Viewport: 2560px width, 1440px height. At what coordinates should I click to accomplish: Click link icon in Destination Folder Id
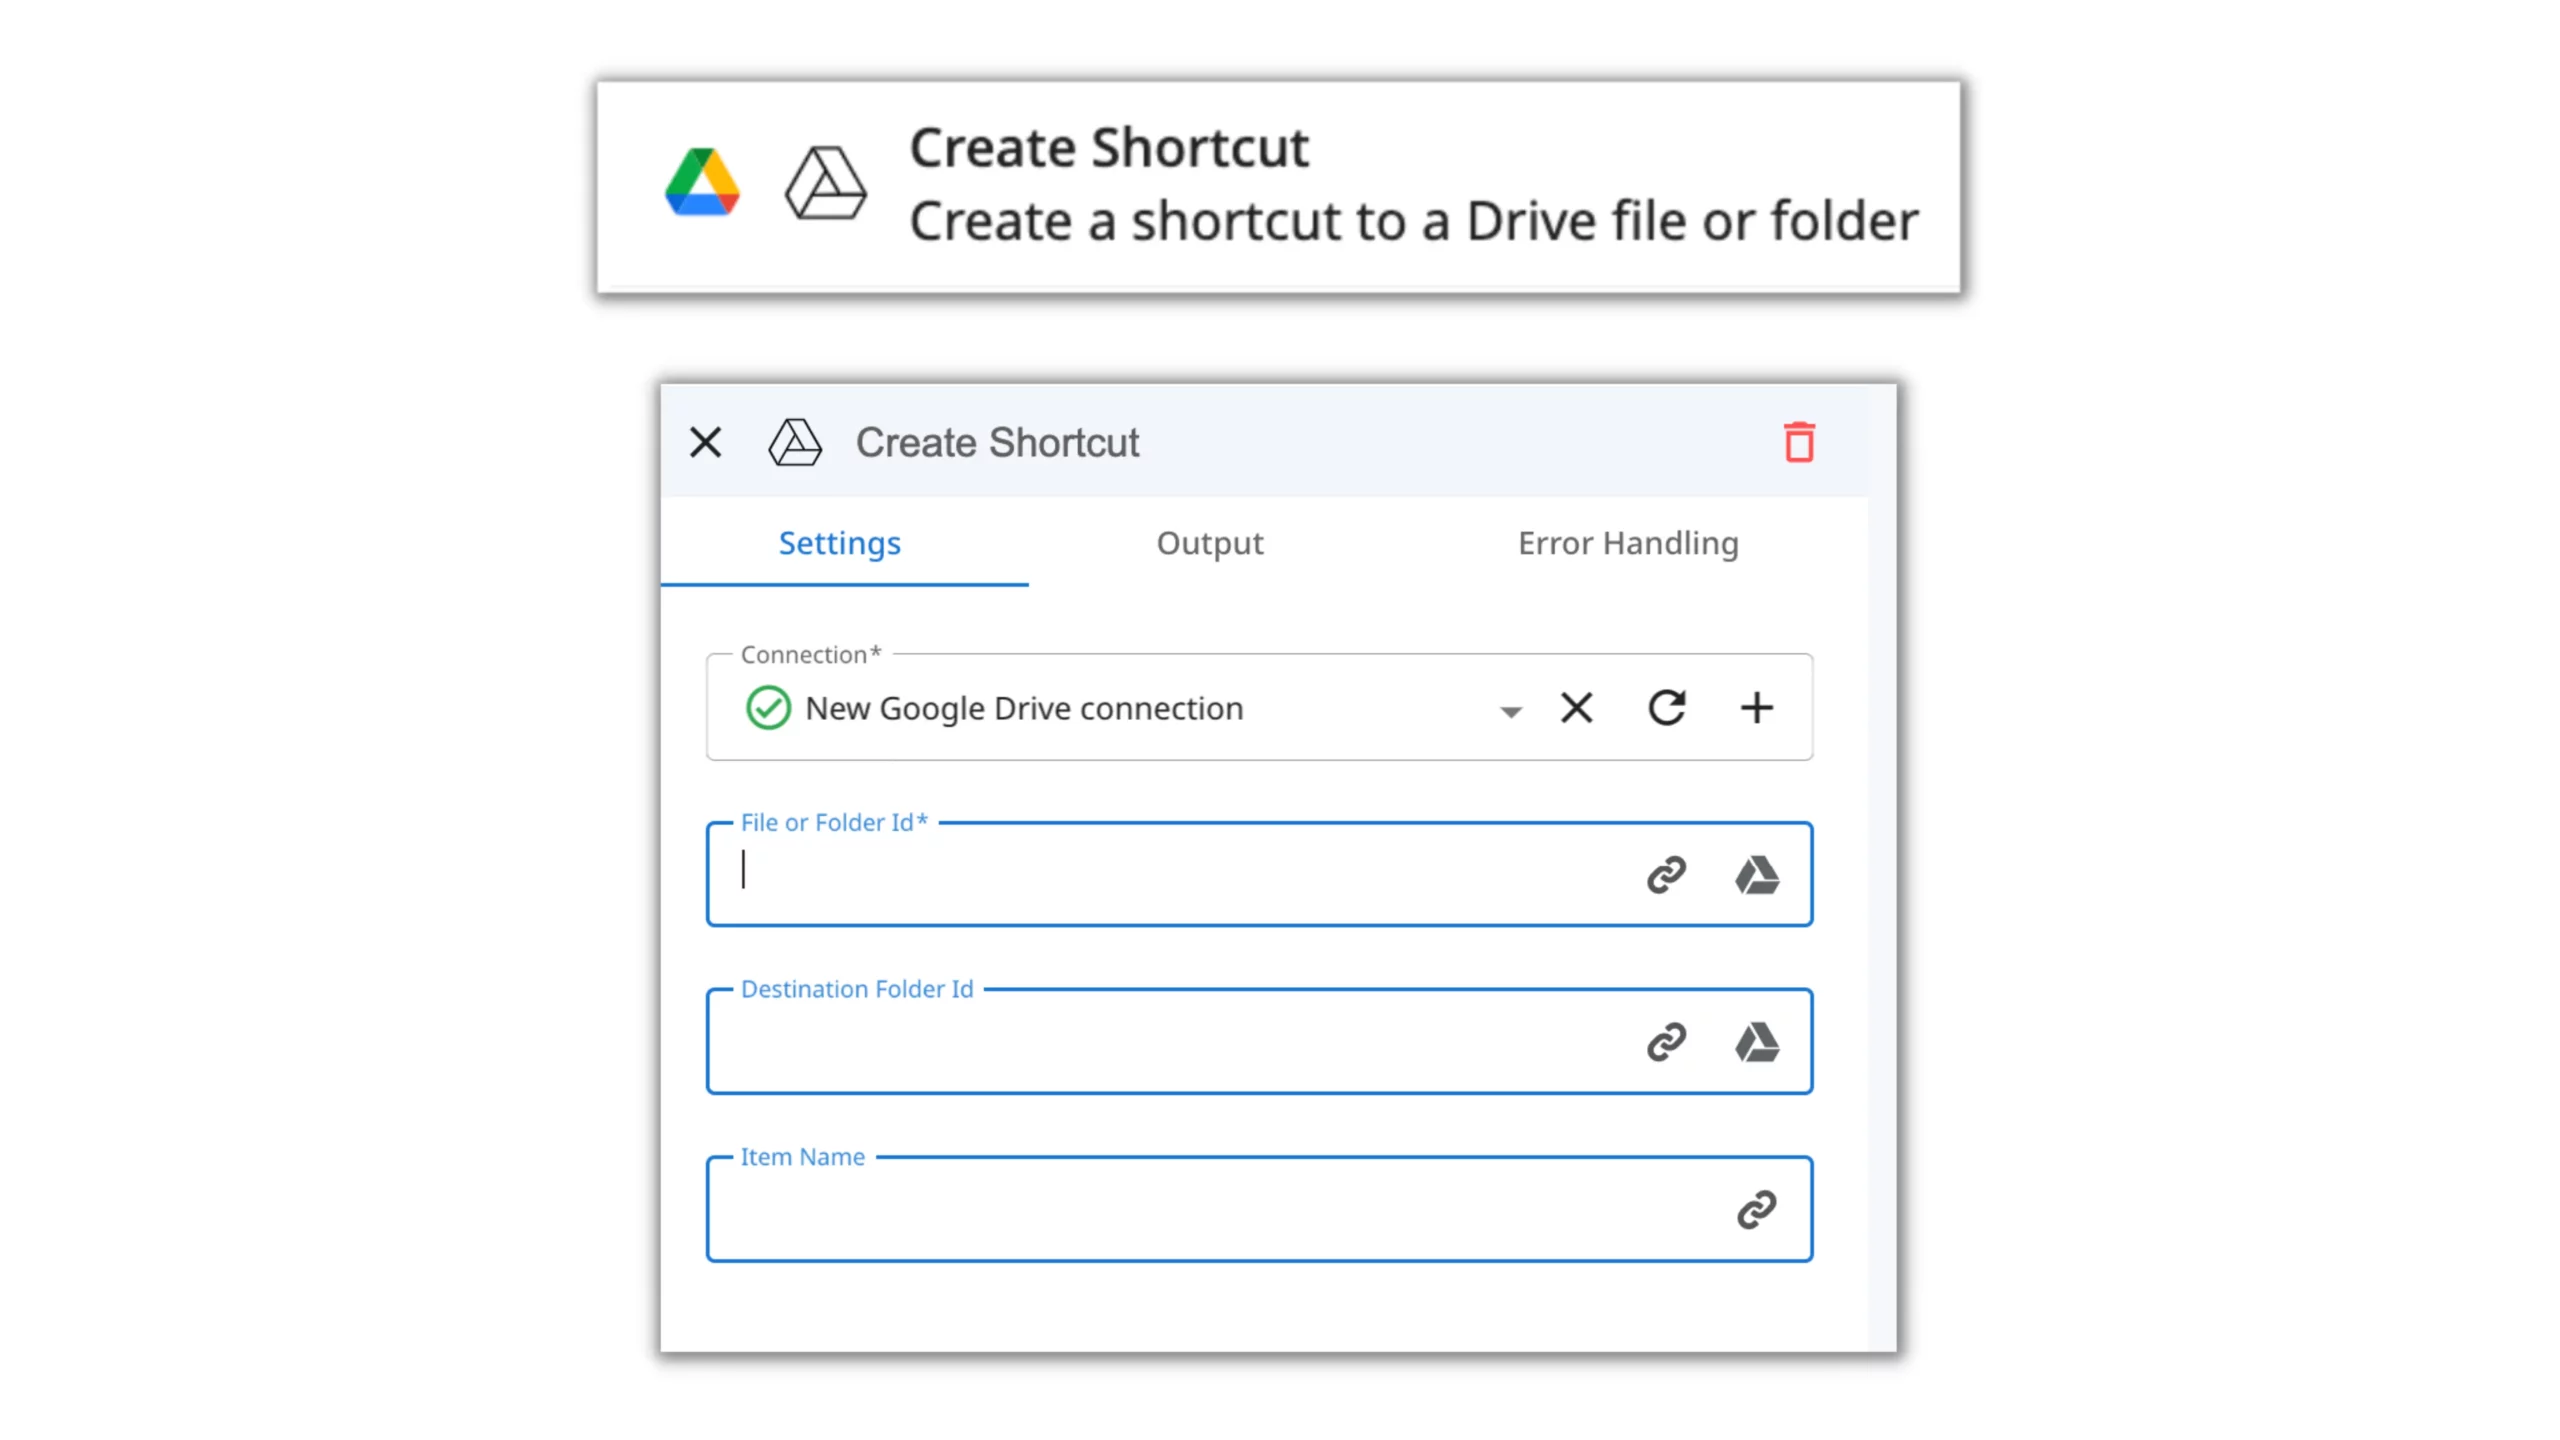point(1667,1042)
